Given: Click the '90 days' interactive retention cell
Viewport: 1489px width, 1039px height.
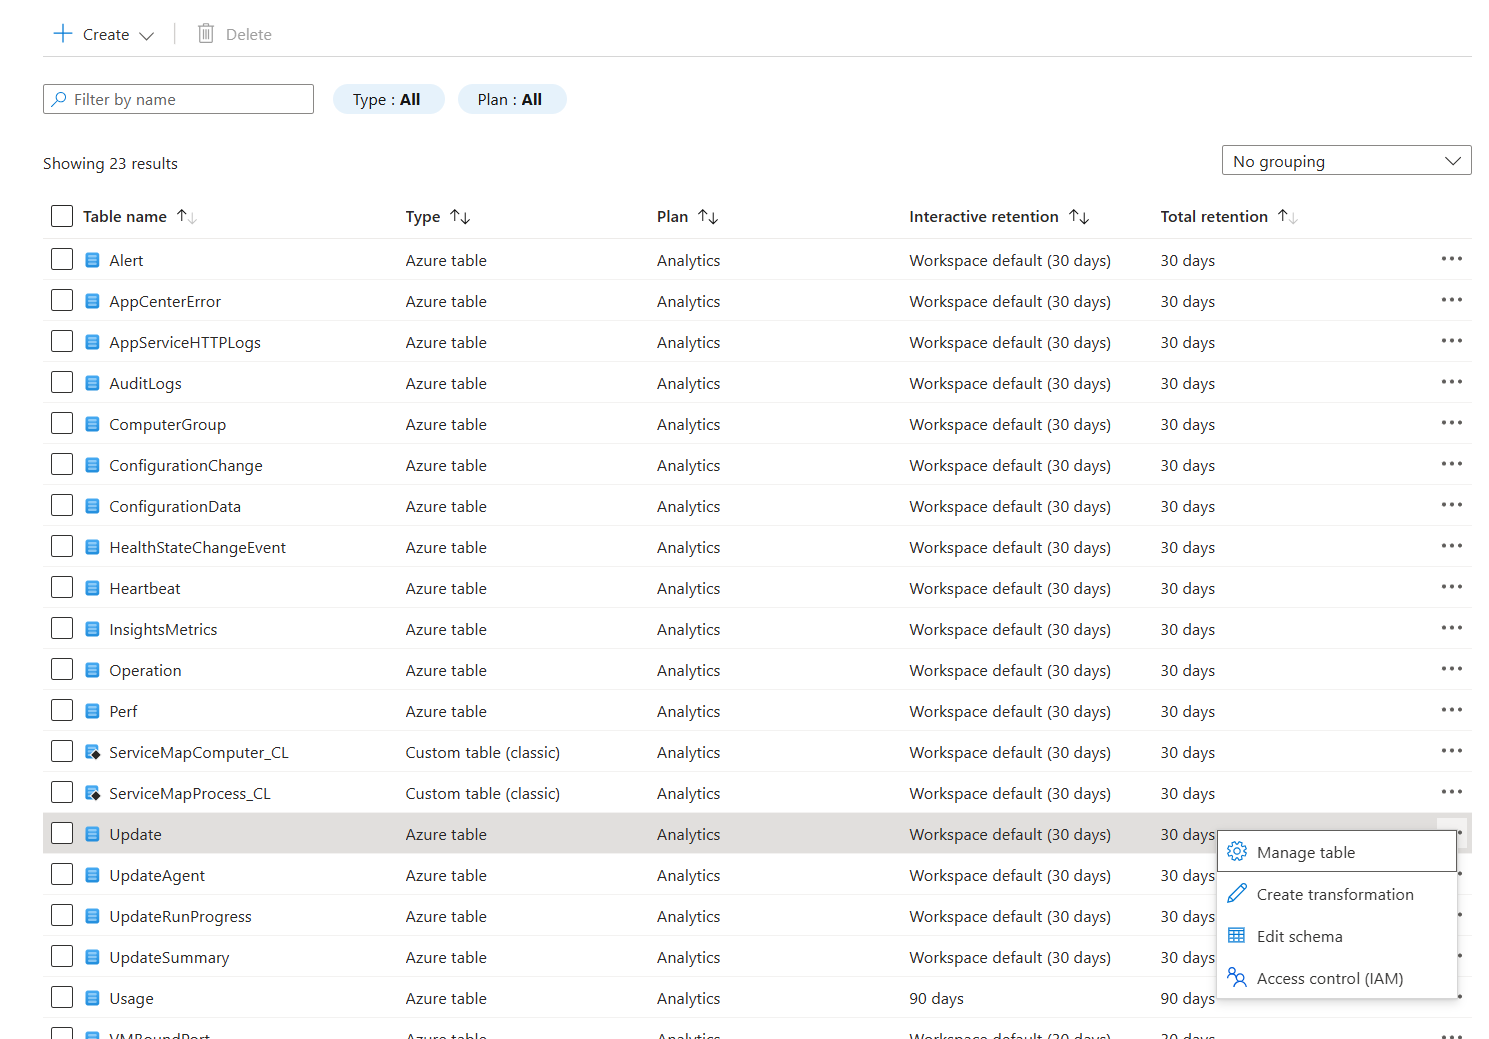Looking at the screenshot, I should (936, 998).
